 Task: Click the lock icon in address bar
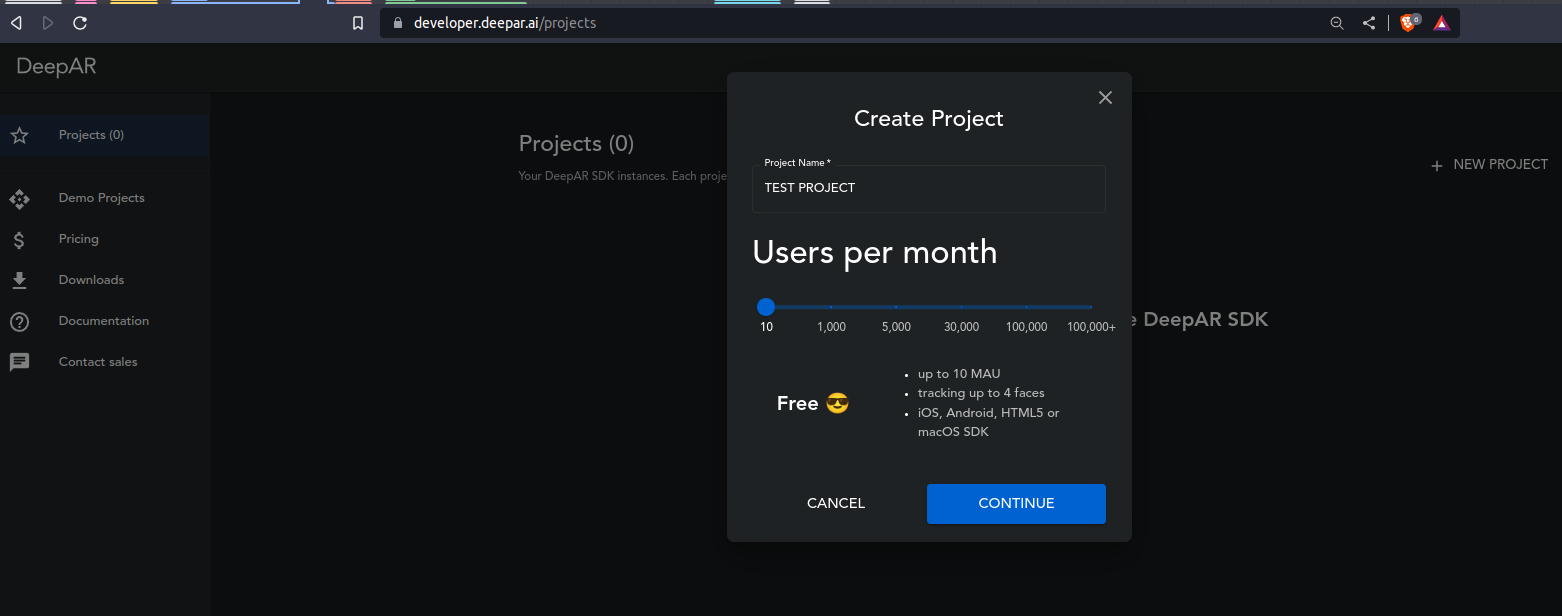pos(397,23)
